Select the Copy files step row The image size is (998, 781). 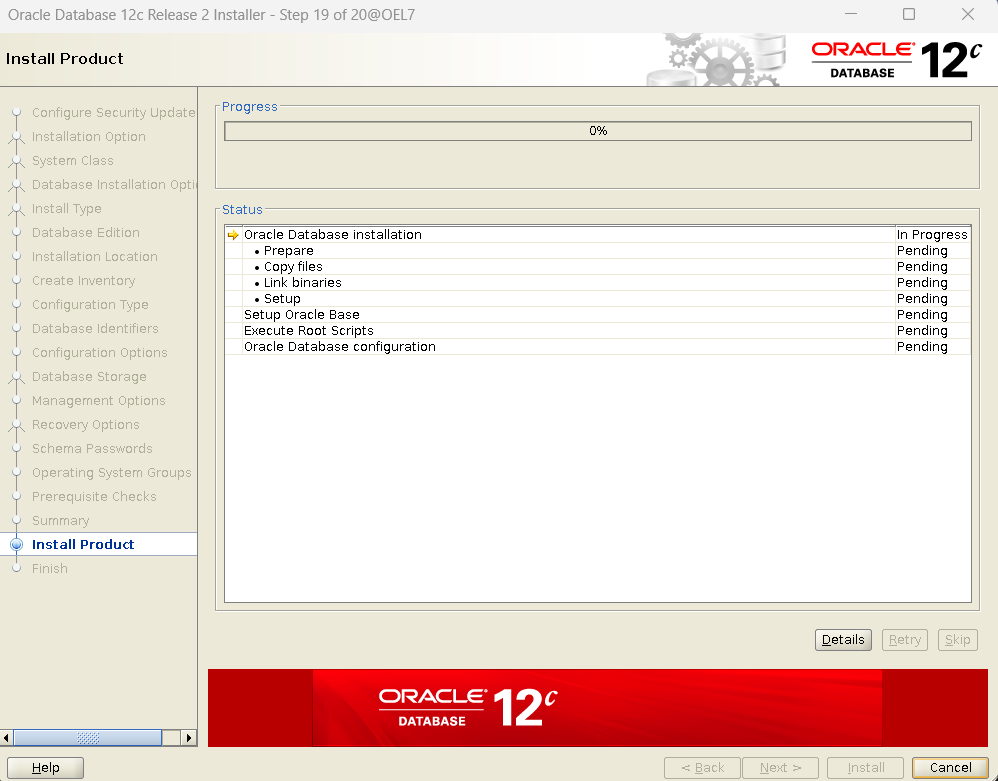coord(598,267)
